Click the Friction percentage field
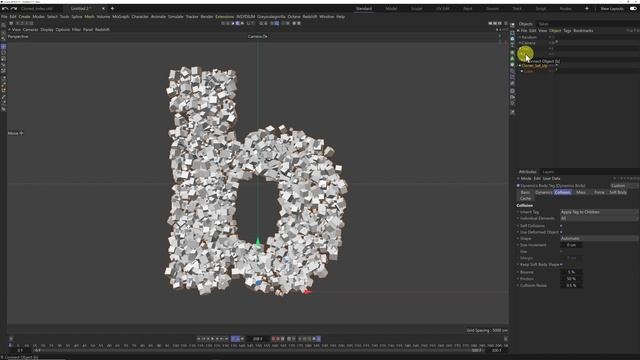 tap(571, 279)
